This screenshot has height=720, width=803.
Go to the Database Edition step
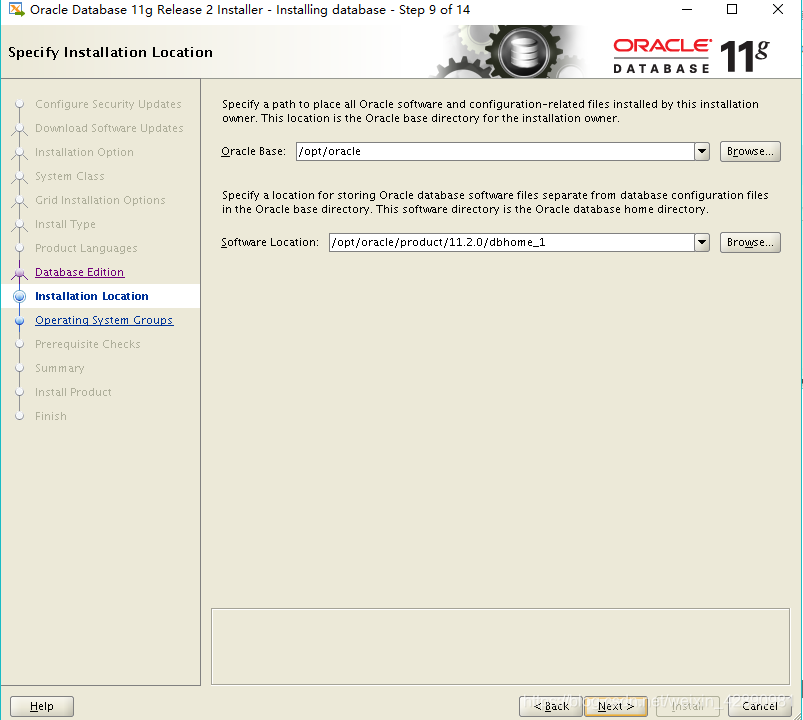pyautogui.click(x=79, y=272)
